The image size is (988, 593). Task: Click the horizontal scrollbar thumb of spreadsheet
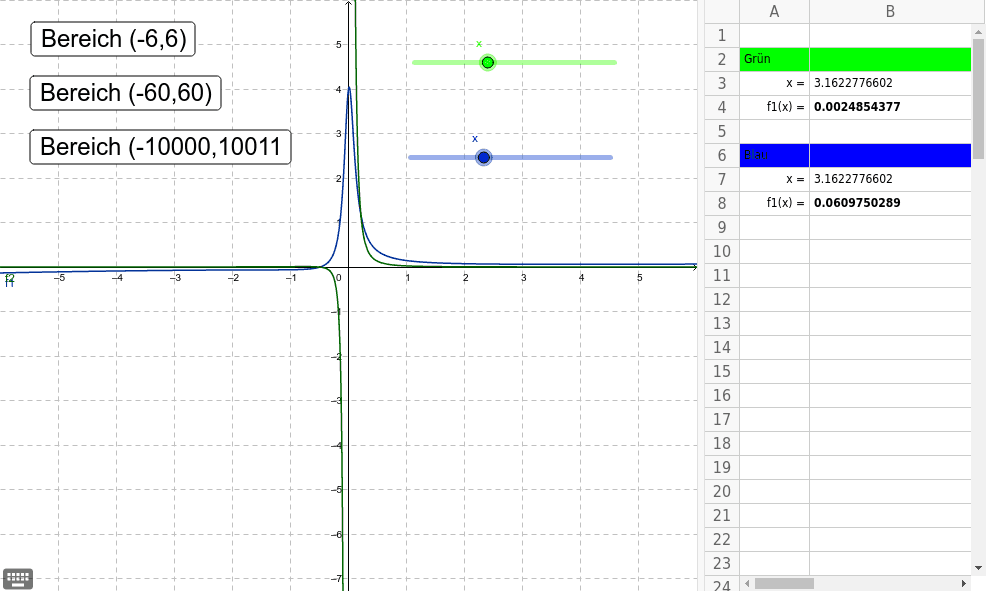click(784, 584)
